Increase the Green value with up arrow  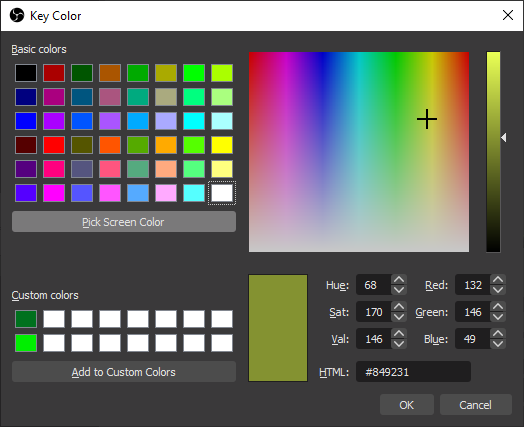498,307
